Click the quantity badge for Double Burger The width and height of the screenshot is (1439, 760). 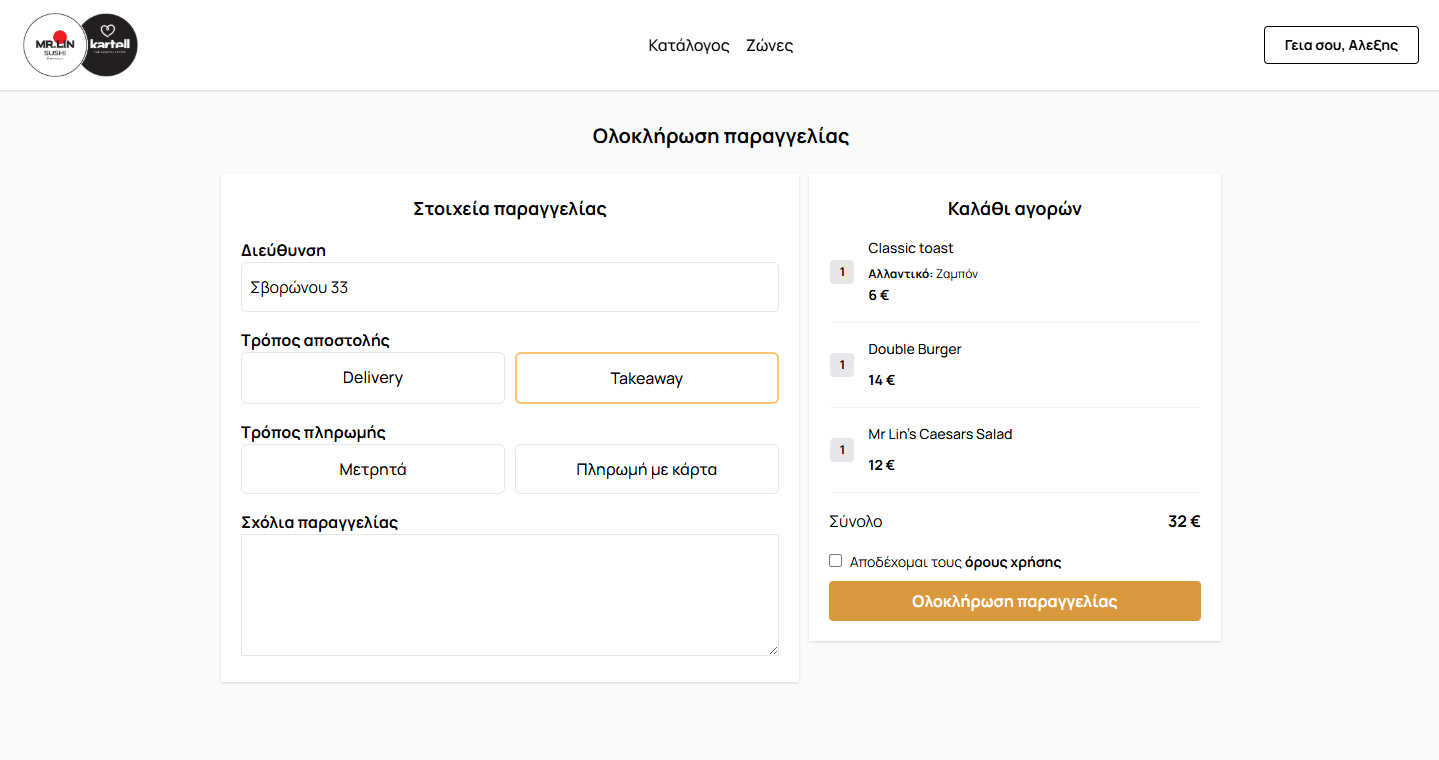(841, 365)
